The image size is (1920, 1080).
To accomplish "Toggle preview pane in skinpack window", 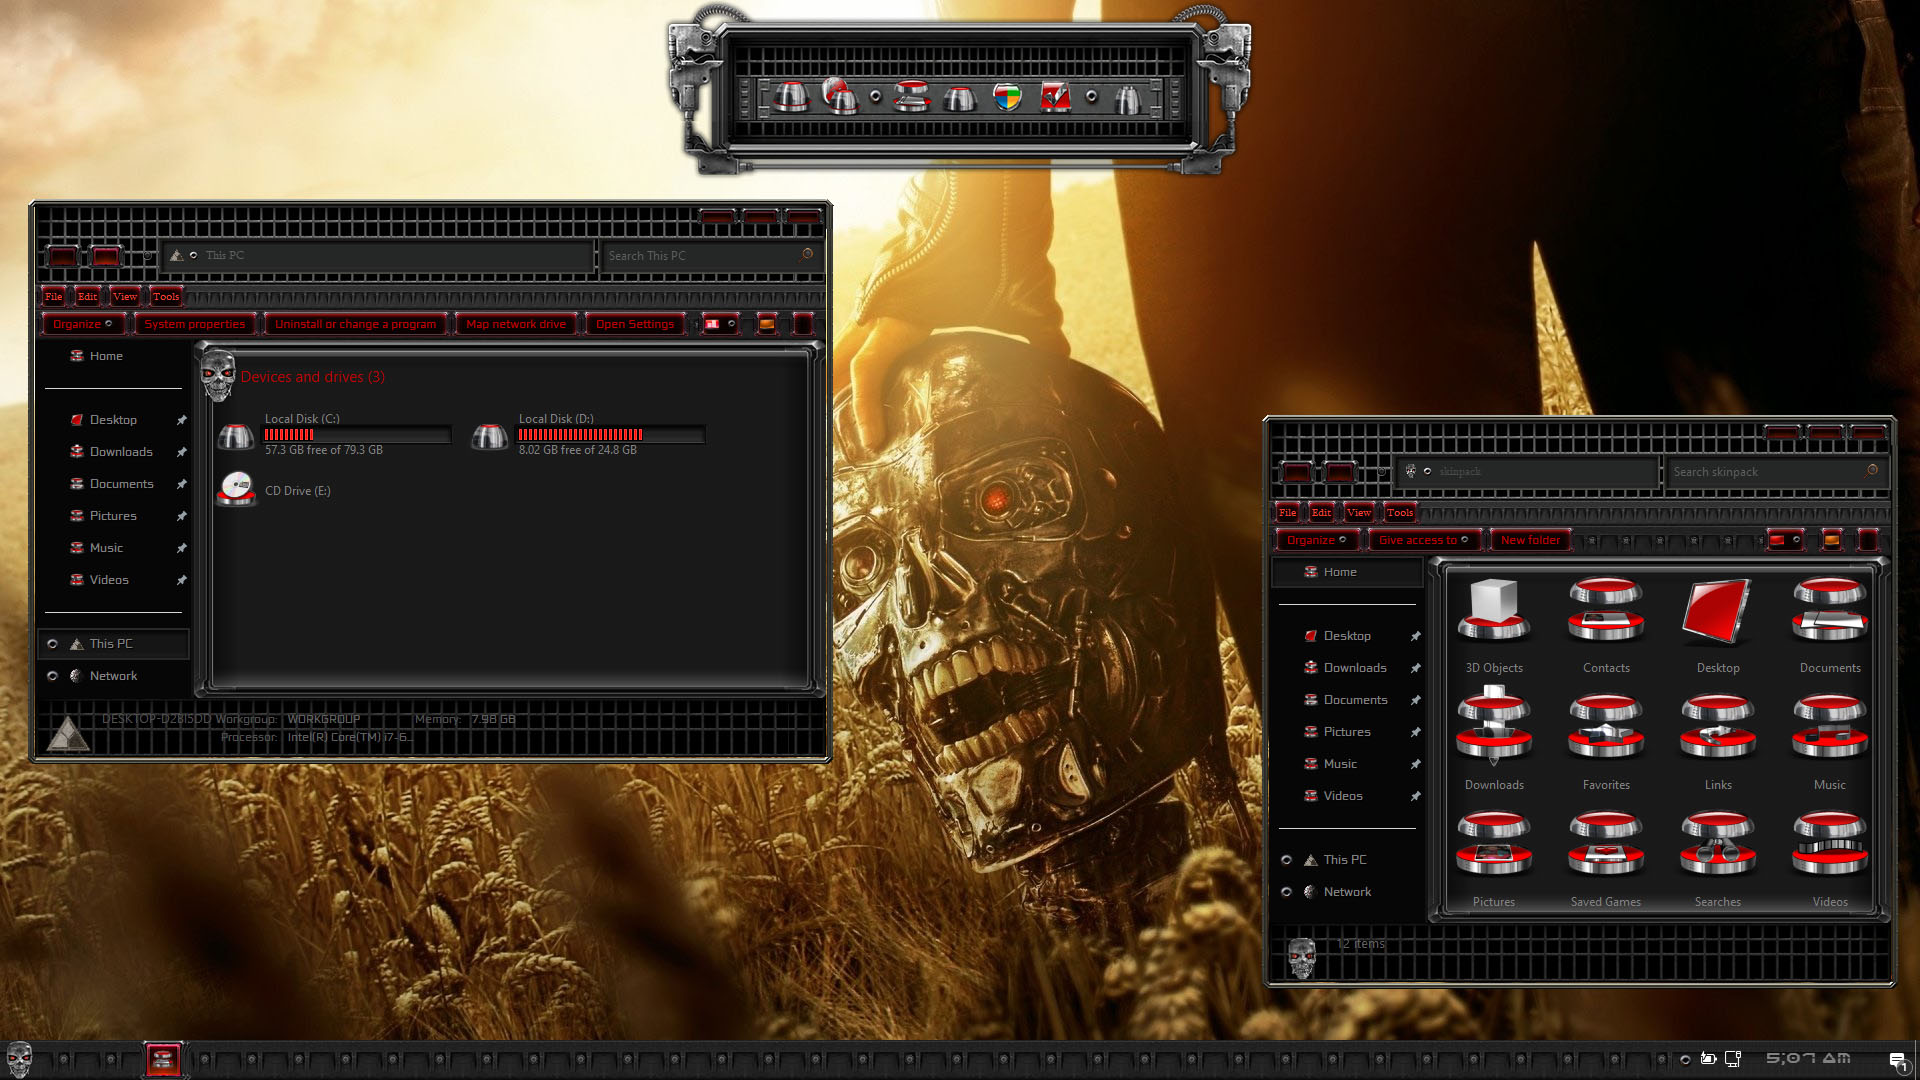I will coord(1832,540).
